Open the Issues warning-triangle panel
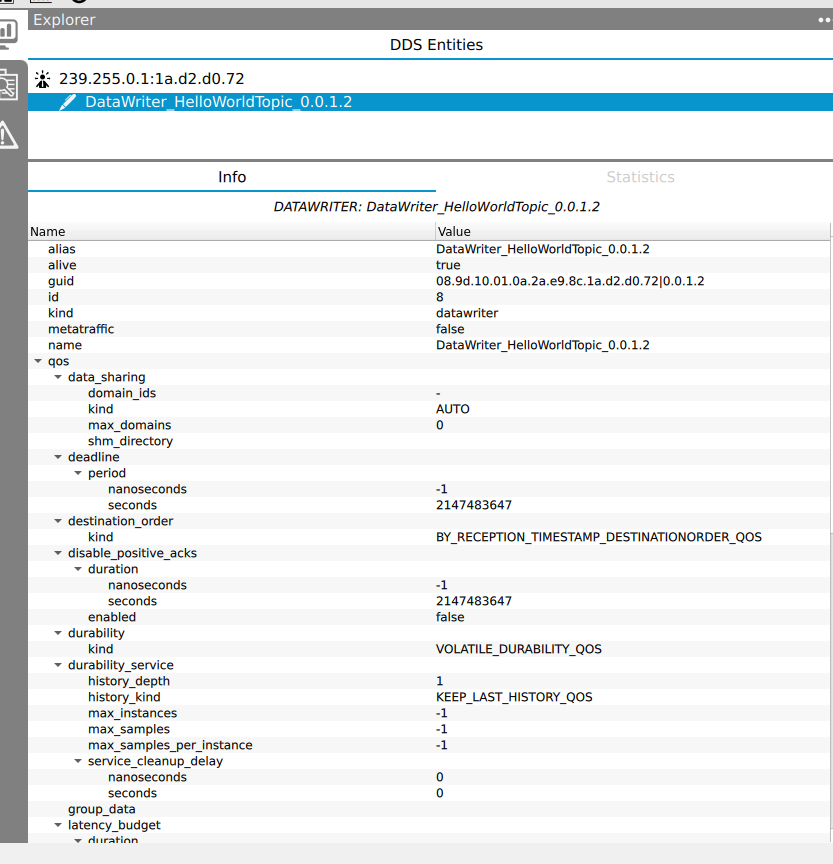 point(9,133)
